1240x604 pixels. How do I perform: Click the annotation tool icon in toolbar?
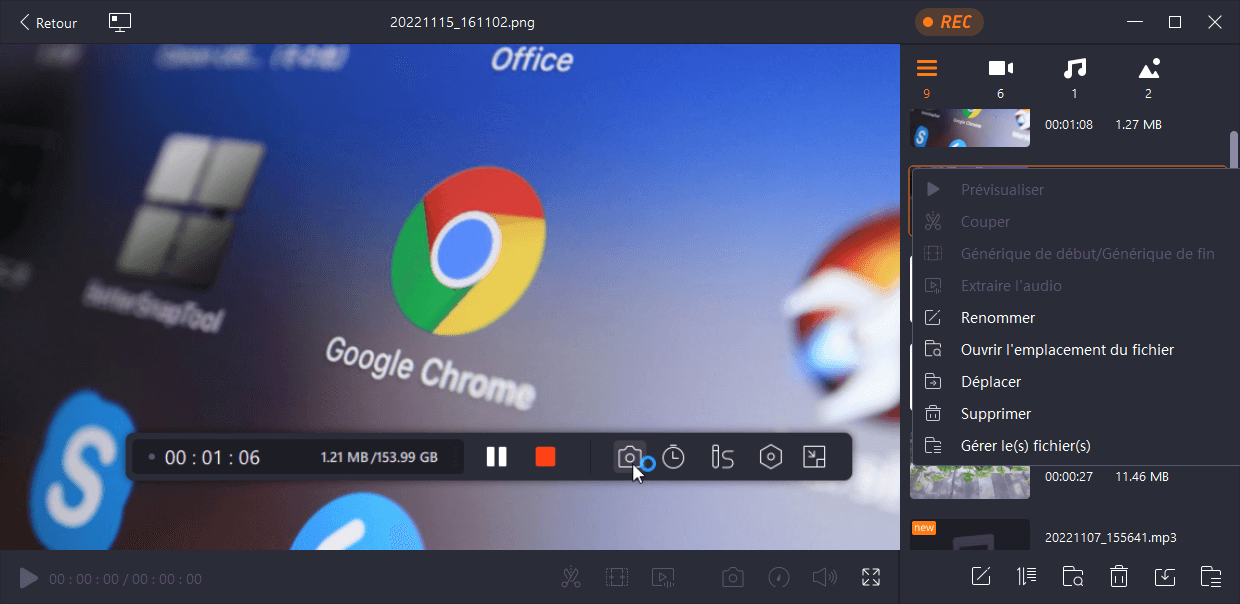pos(722,457)
